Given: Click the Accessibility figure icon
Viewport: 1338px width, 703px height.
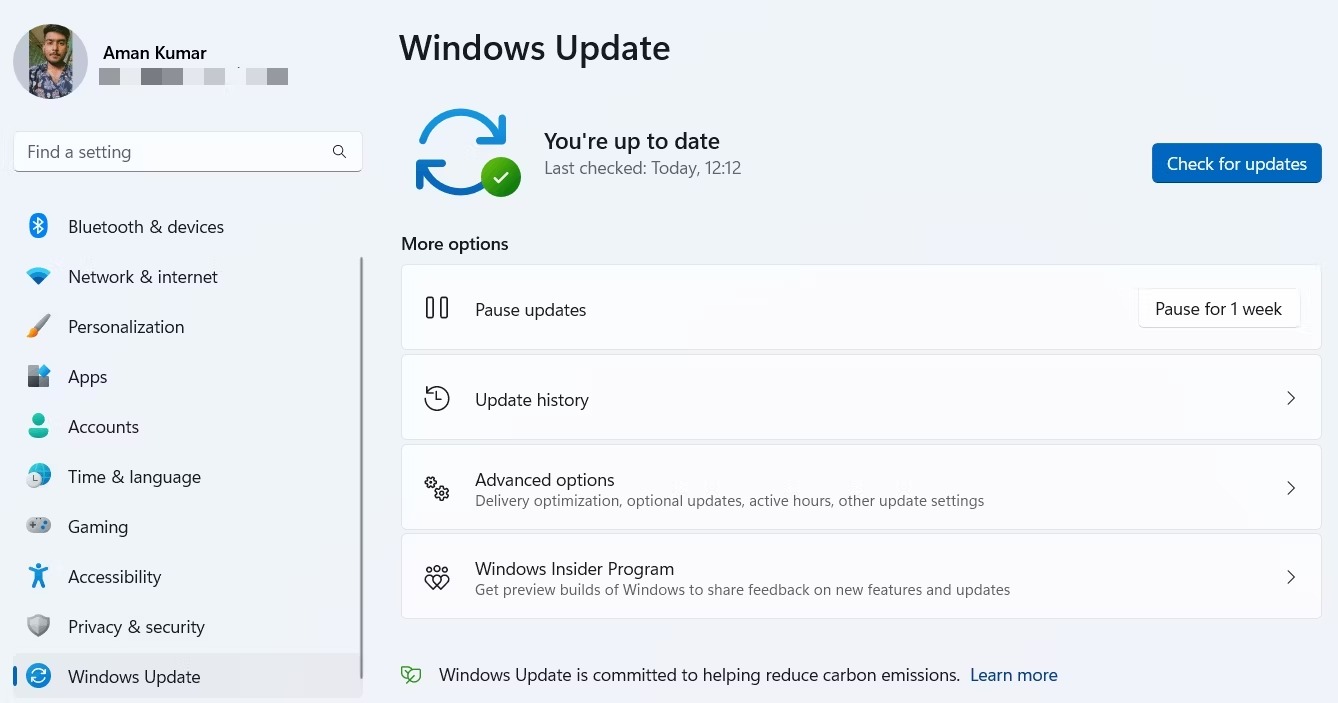Looking at the screenshot, I should (x=38, y=576).
